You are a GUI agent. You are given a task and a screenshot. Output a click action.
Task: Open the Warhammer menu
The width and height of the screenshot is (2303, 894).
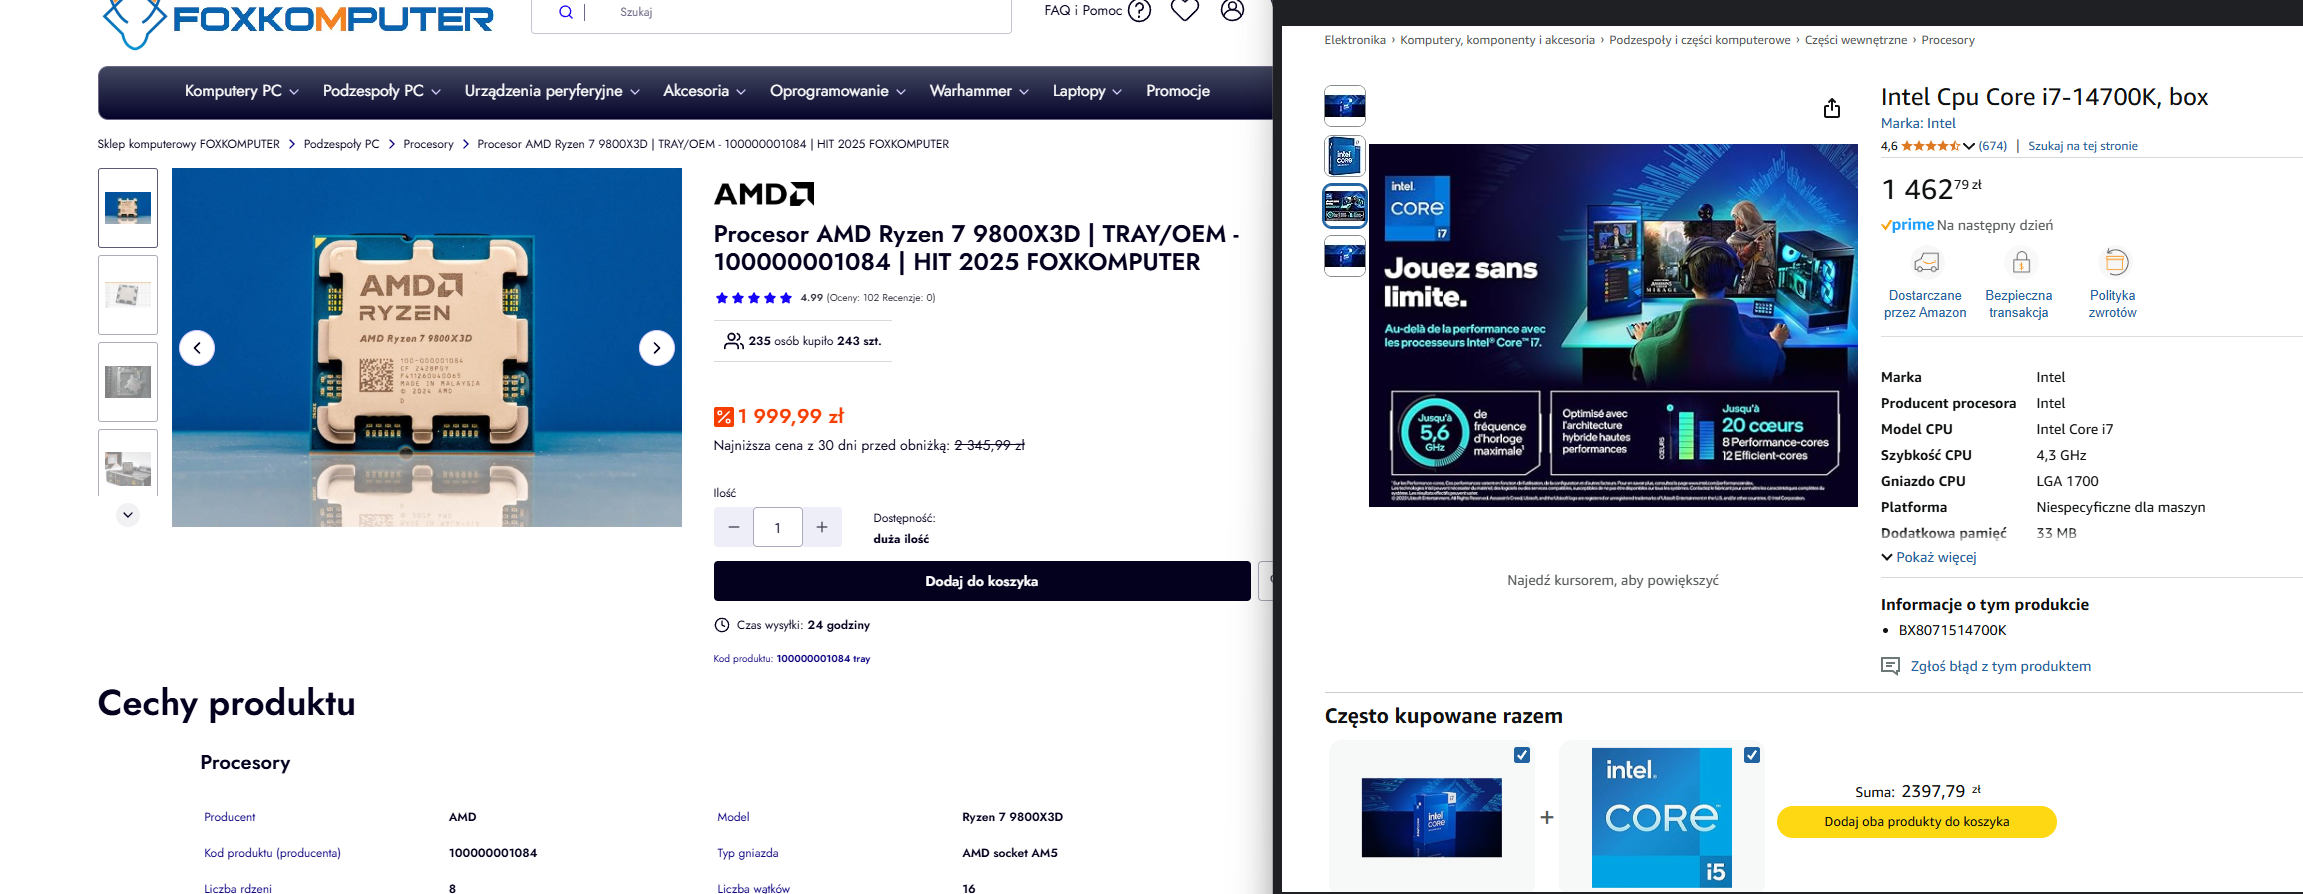pyautogui.click(x=979, y=91)
